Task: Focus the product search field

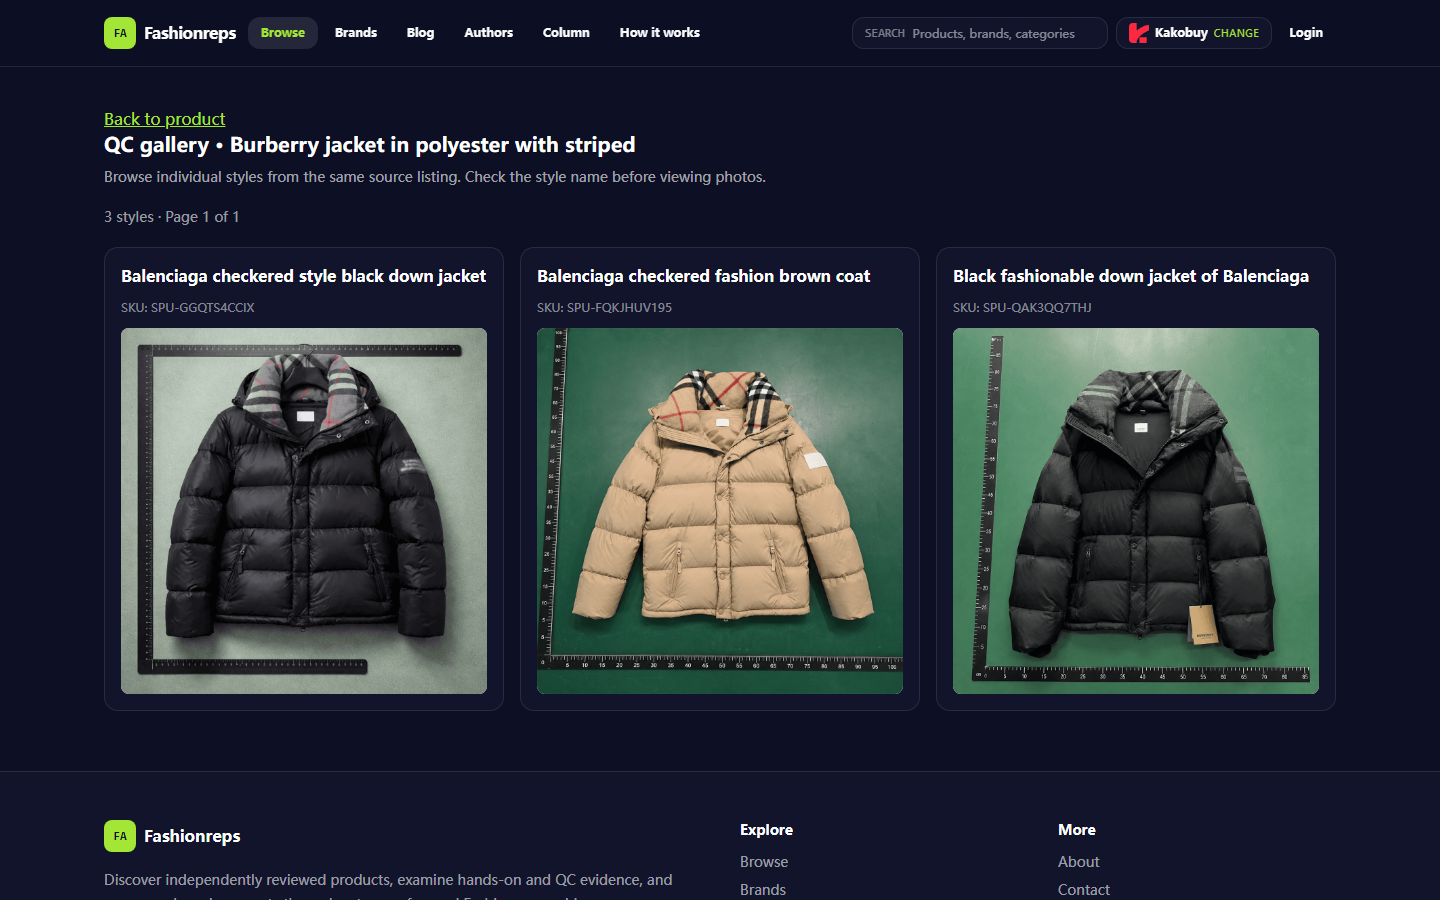Action: 980,33
